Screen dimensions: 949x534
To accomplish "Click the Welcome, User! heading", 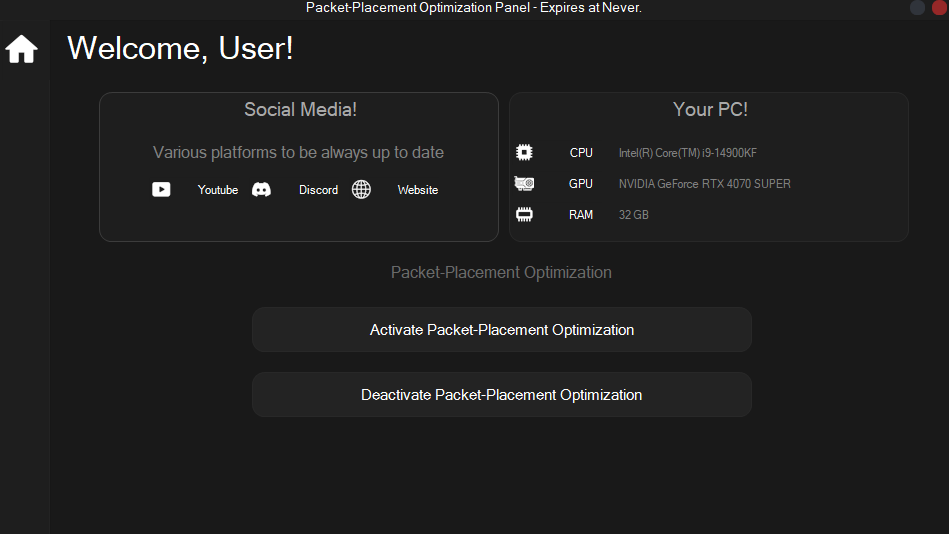I will pos(180,48).
